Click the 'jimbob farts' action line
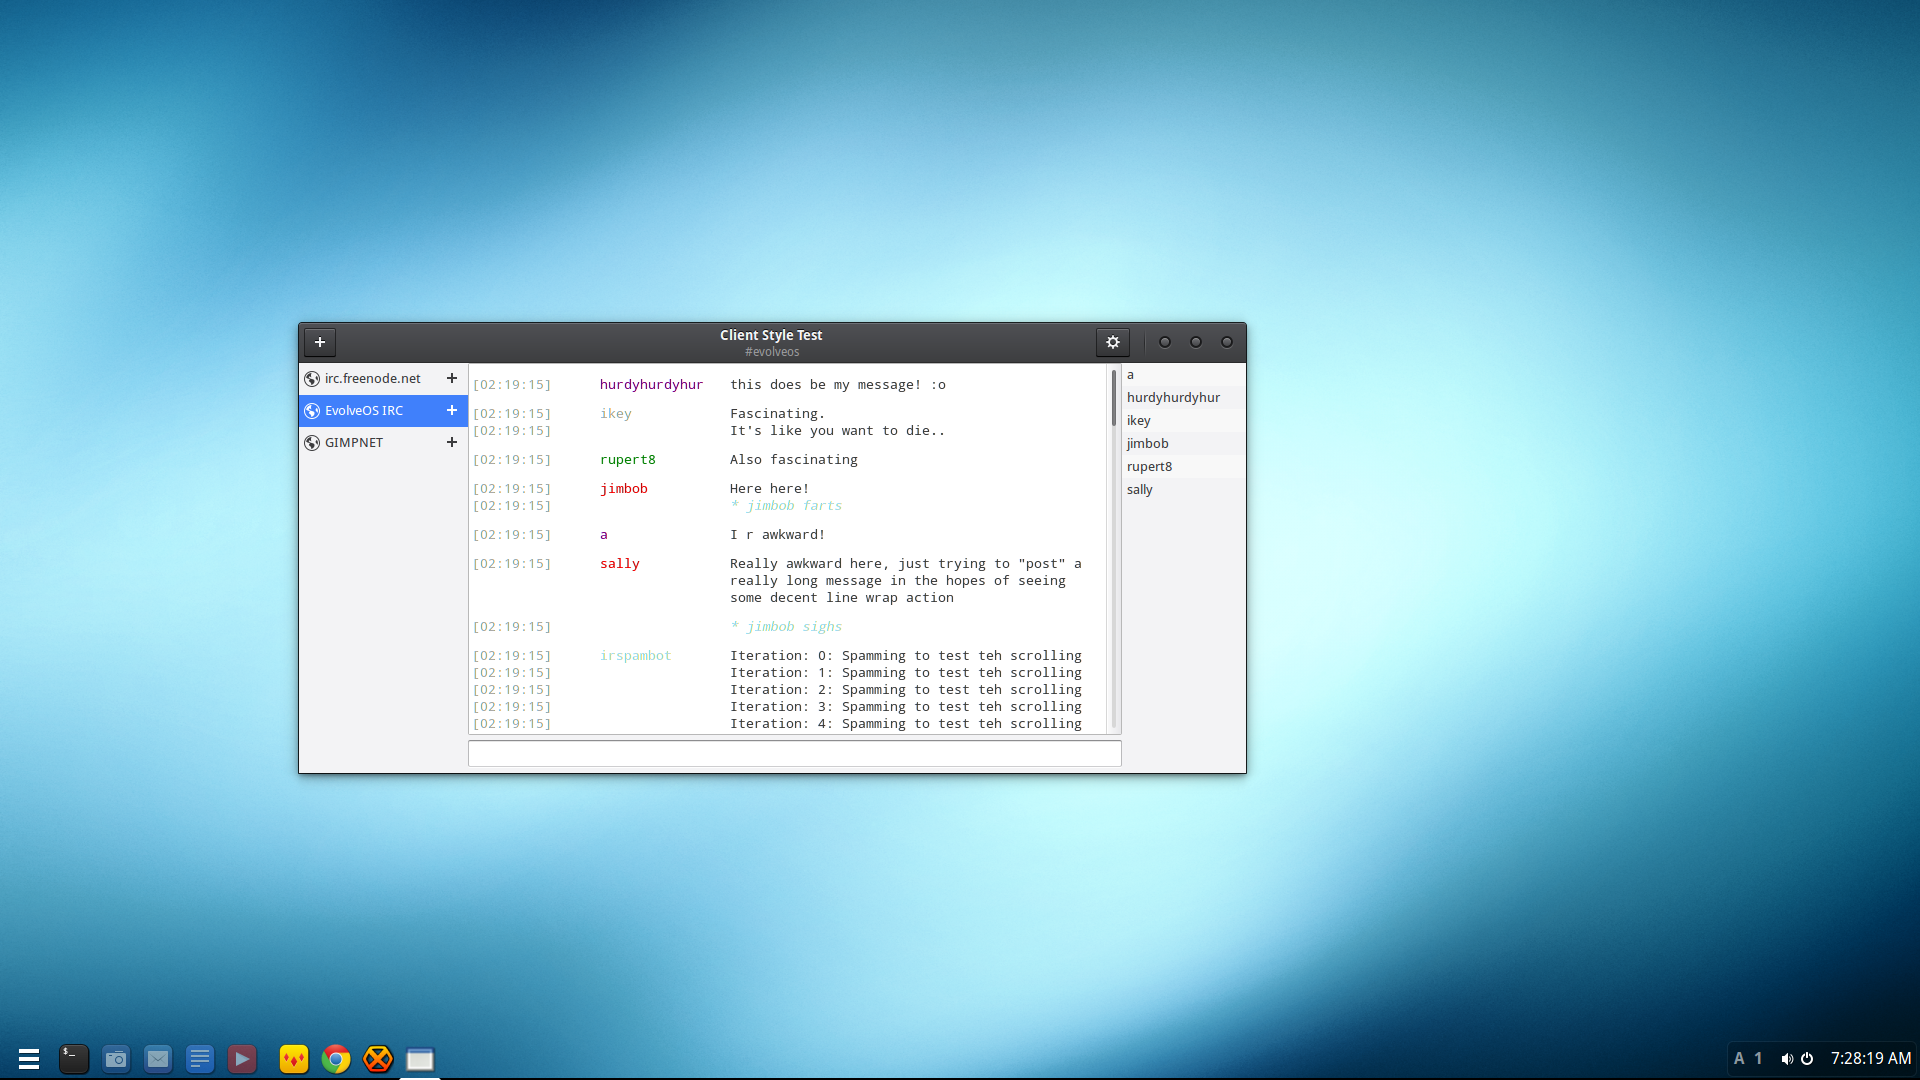 click(x=786, y=506)
